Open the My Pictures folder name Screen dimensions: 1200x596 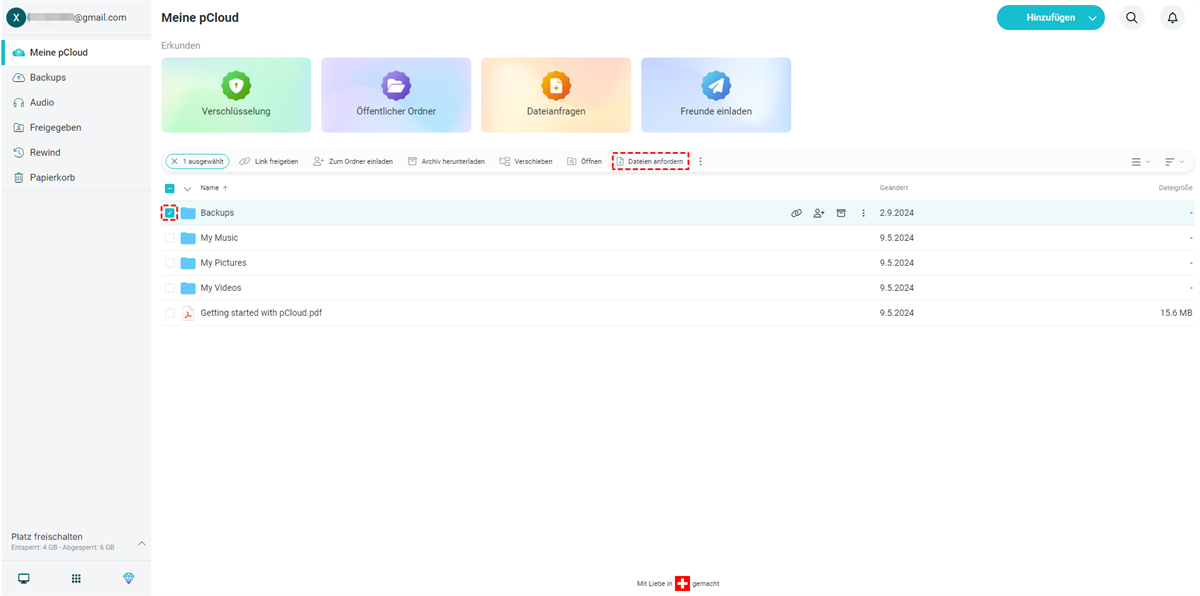(223, 263)
